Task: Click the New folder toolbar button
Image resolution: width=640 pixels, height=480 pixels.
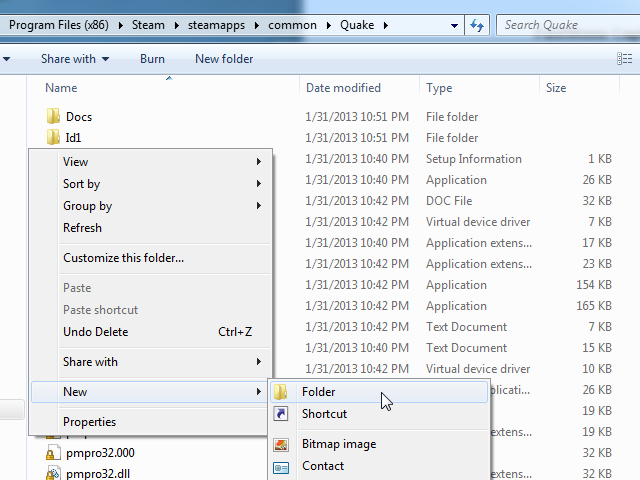Action: point(224,59)
